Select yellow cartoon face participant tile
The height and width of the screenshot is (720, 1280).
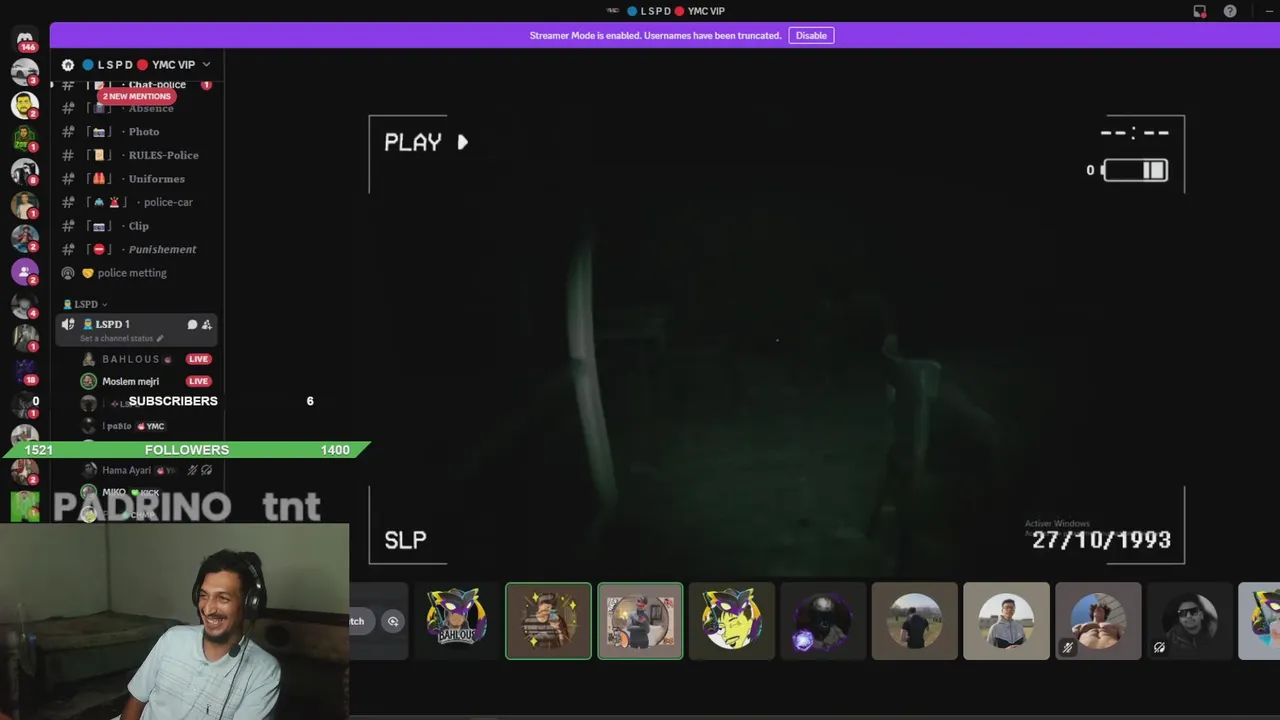coord(731,621)
